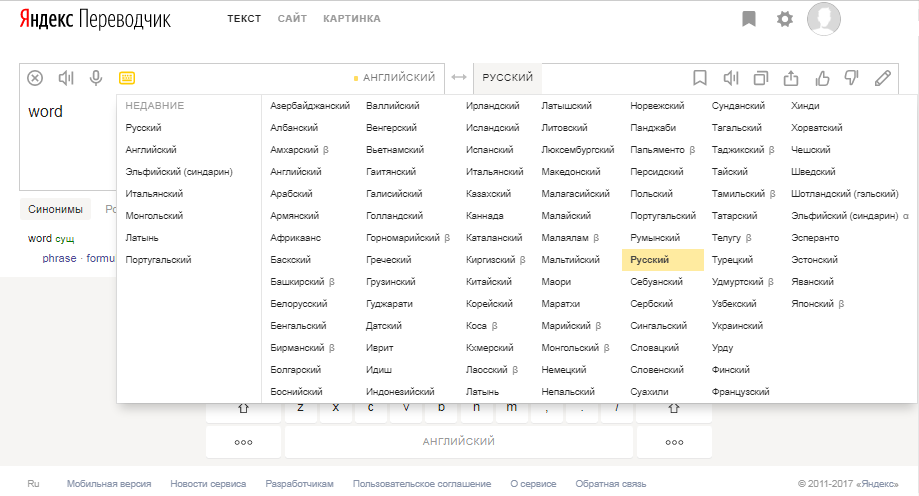The height and width of the screenshot is (496, 919).
Task: Open settings with the gear icon
Action: [785, 19]
